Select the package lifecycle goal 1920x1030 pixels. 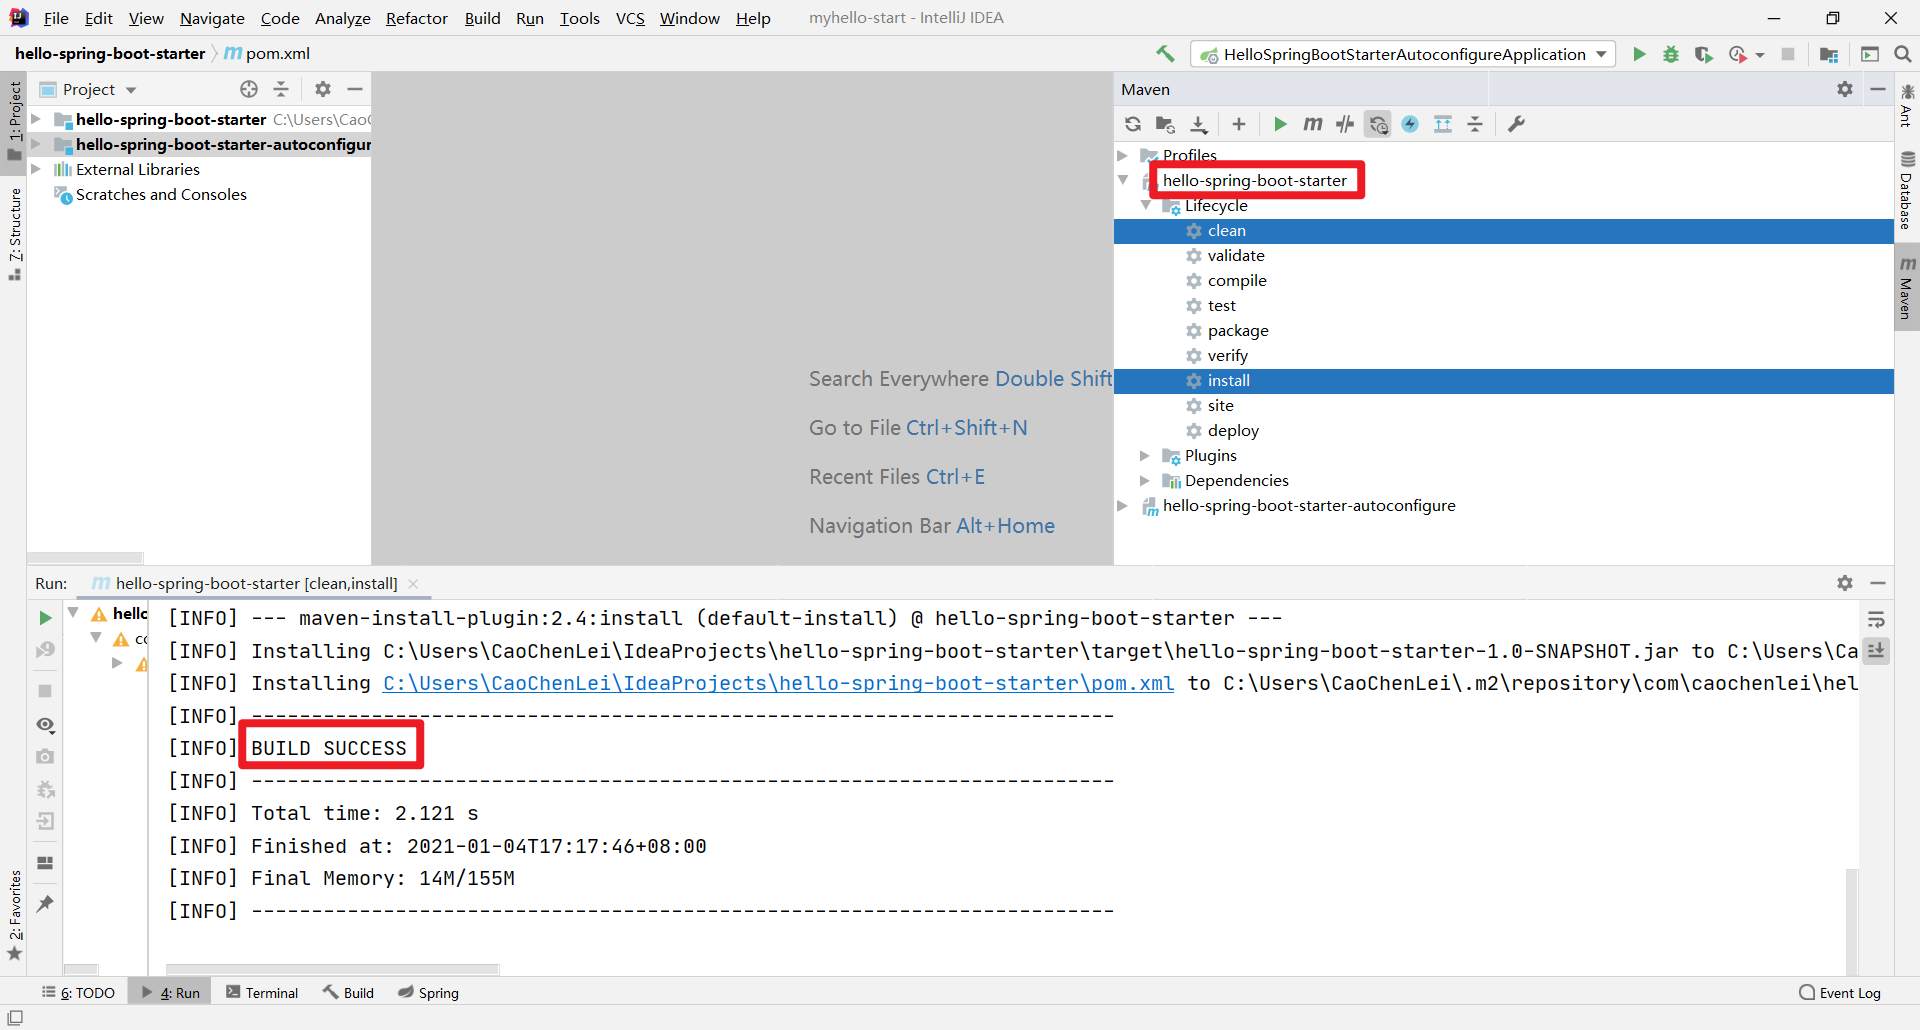(x=1238, y=330)
